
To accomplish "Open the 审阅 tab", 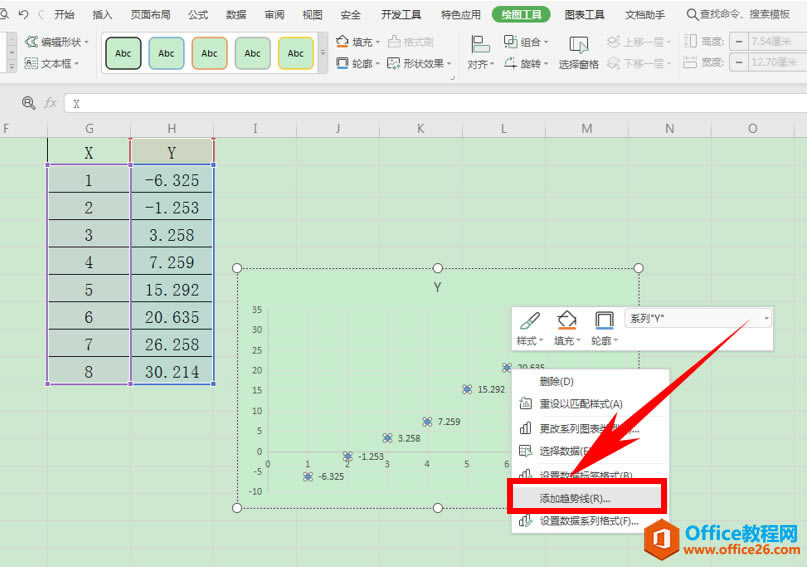I will pos(274,14).
